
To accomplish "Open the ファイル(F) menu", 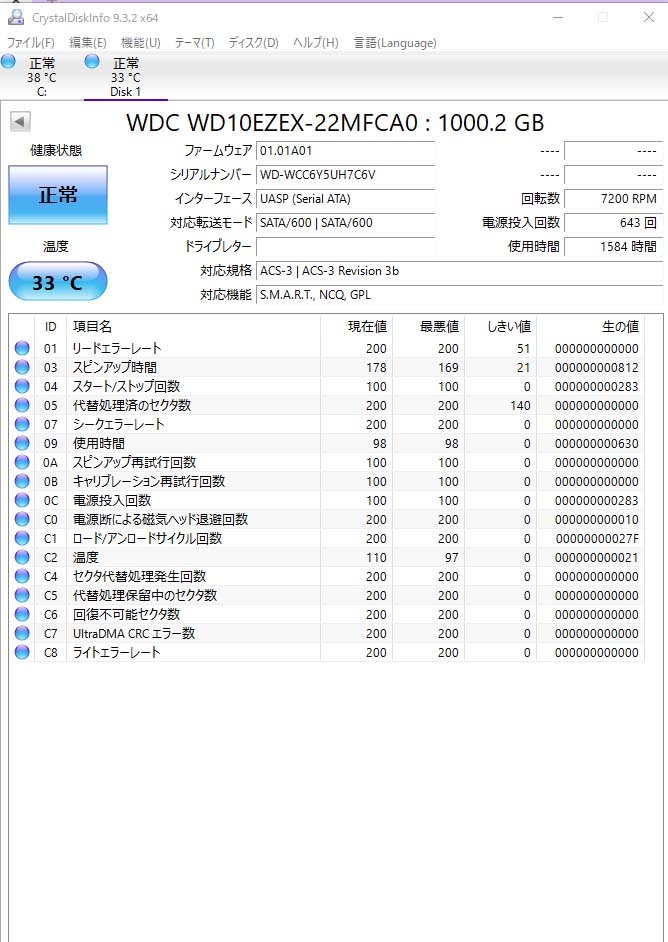I will (31, 43).
